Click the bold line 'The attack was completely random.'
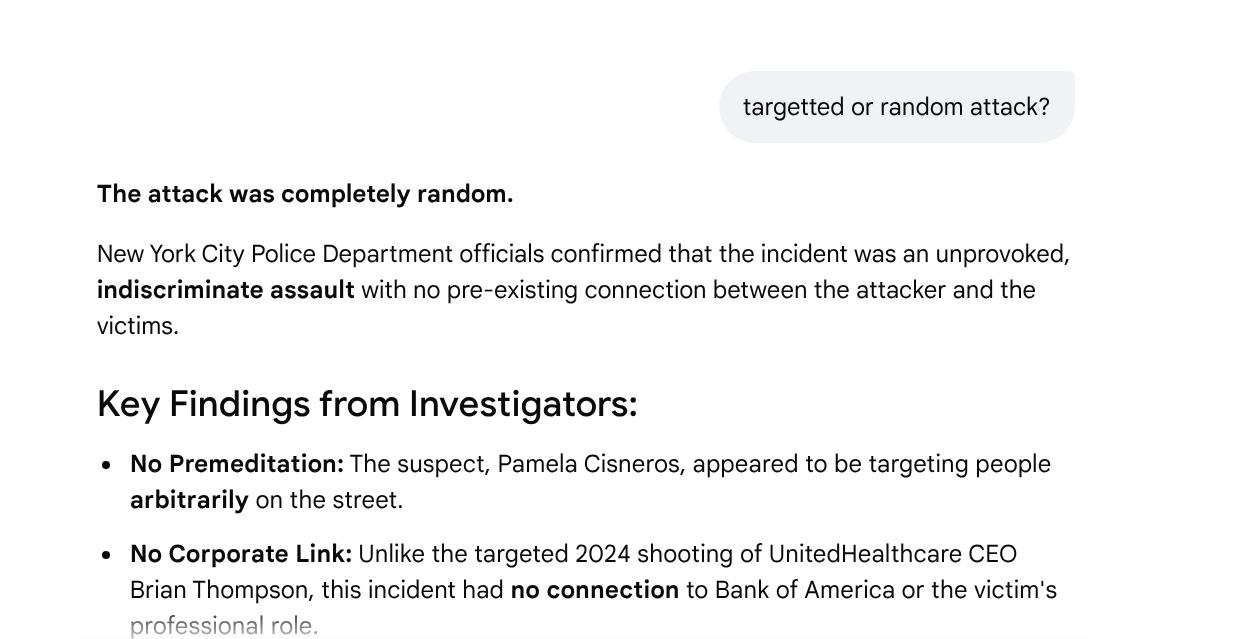1247x639 pixels. coord(305,194)
